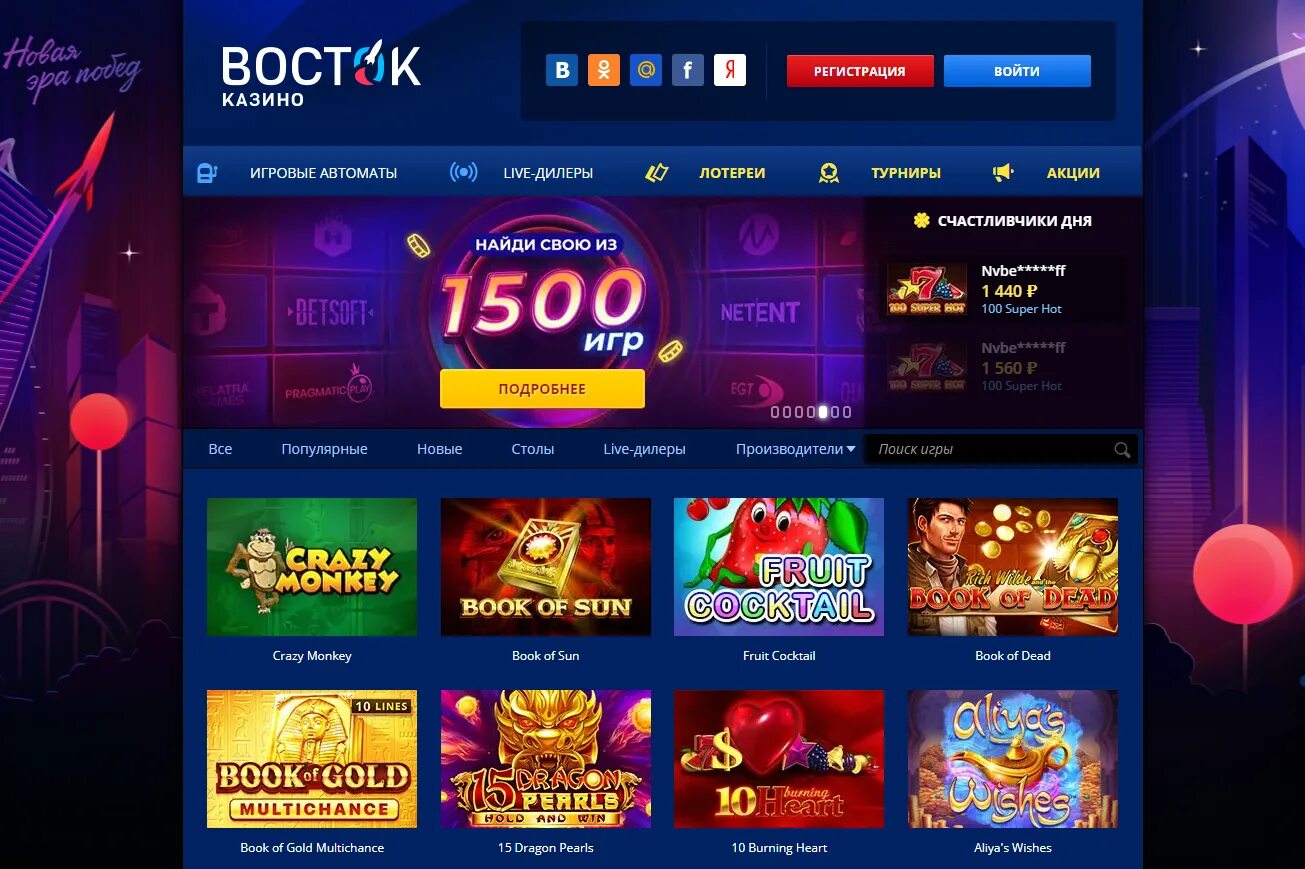Click the red Регистрация button
This screenshot has height=869, width=1305.
pos(860,71)
